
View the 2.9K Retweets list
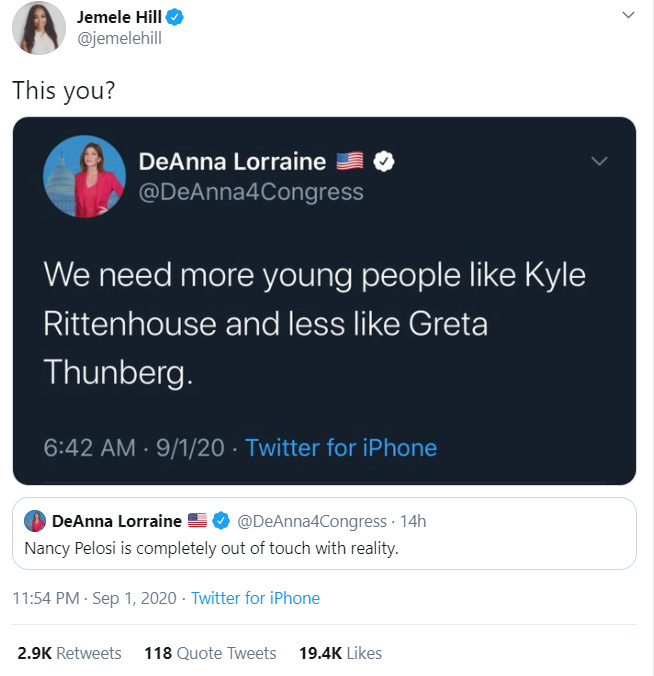[x=69, y=653]
